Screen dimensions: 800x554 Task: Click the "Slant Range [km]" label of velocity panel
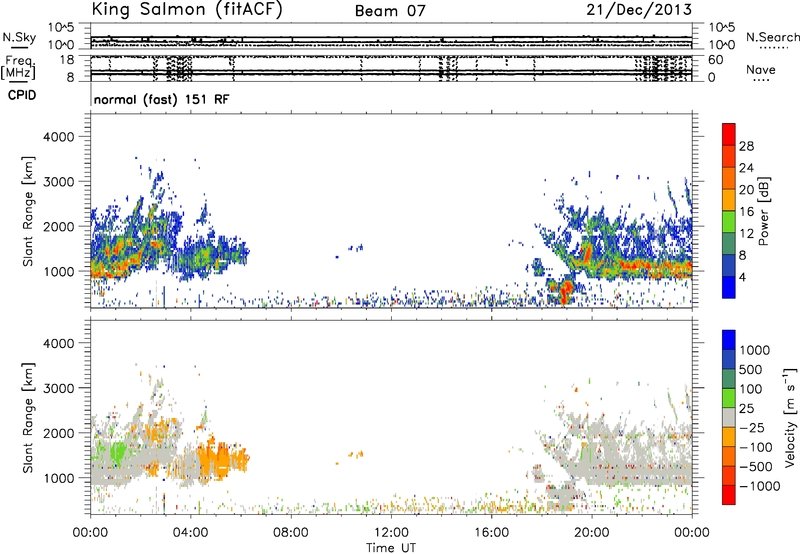28,417
